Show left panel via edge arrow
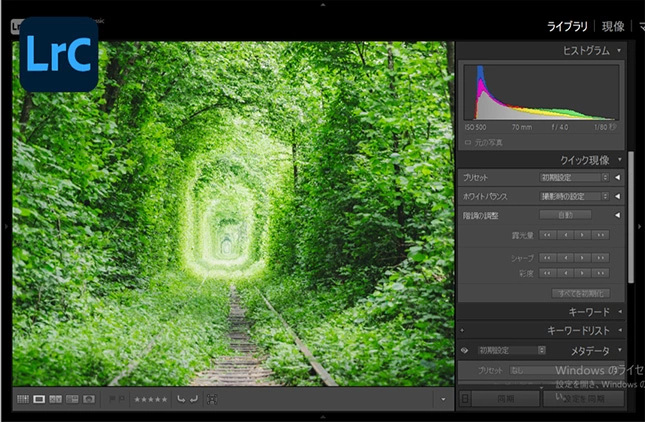This screenshot has width=645, height=422. tap(6, 226)
